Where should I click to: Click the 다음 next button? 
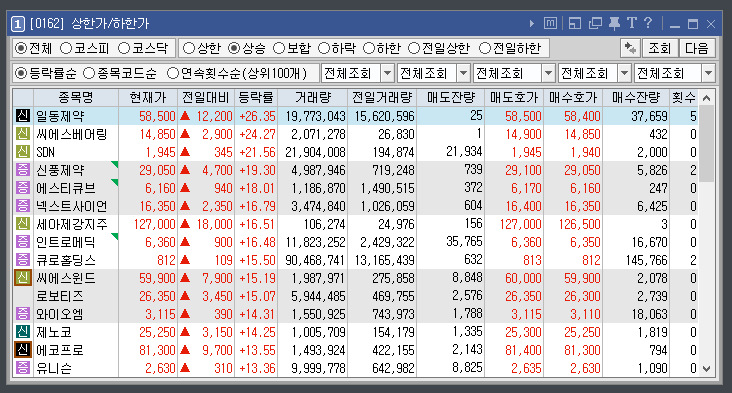pos(697,48)
